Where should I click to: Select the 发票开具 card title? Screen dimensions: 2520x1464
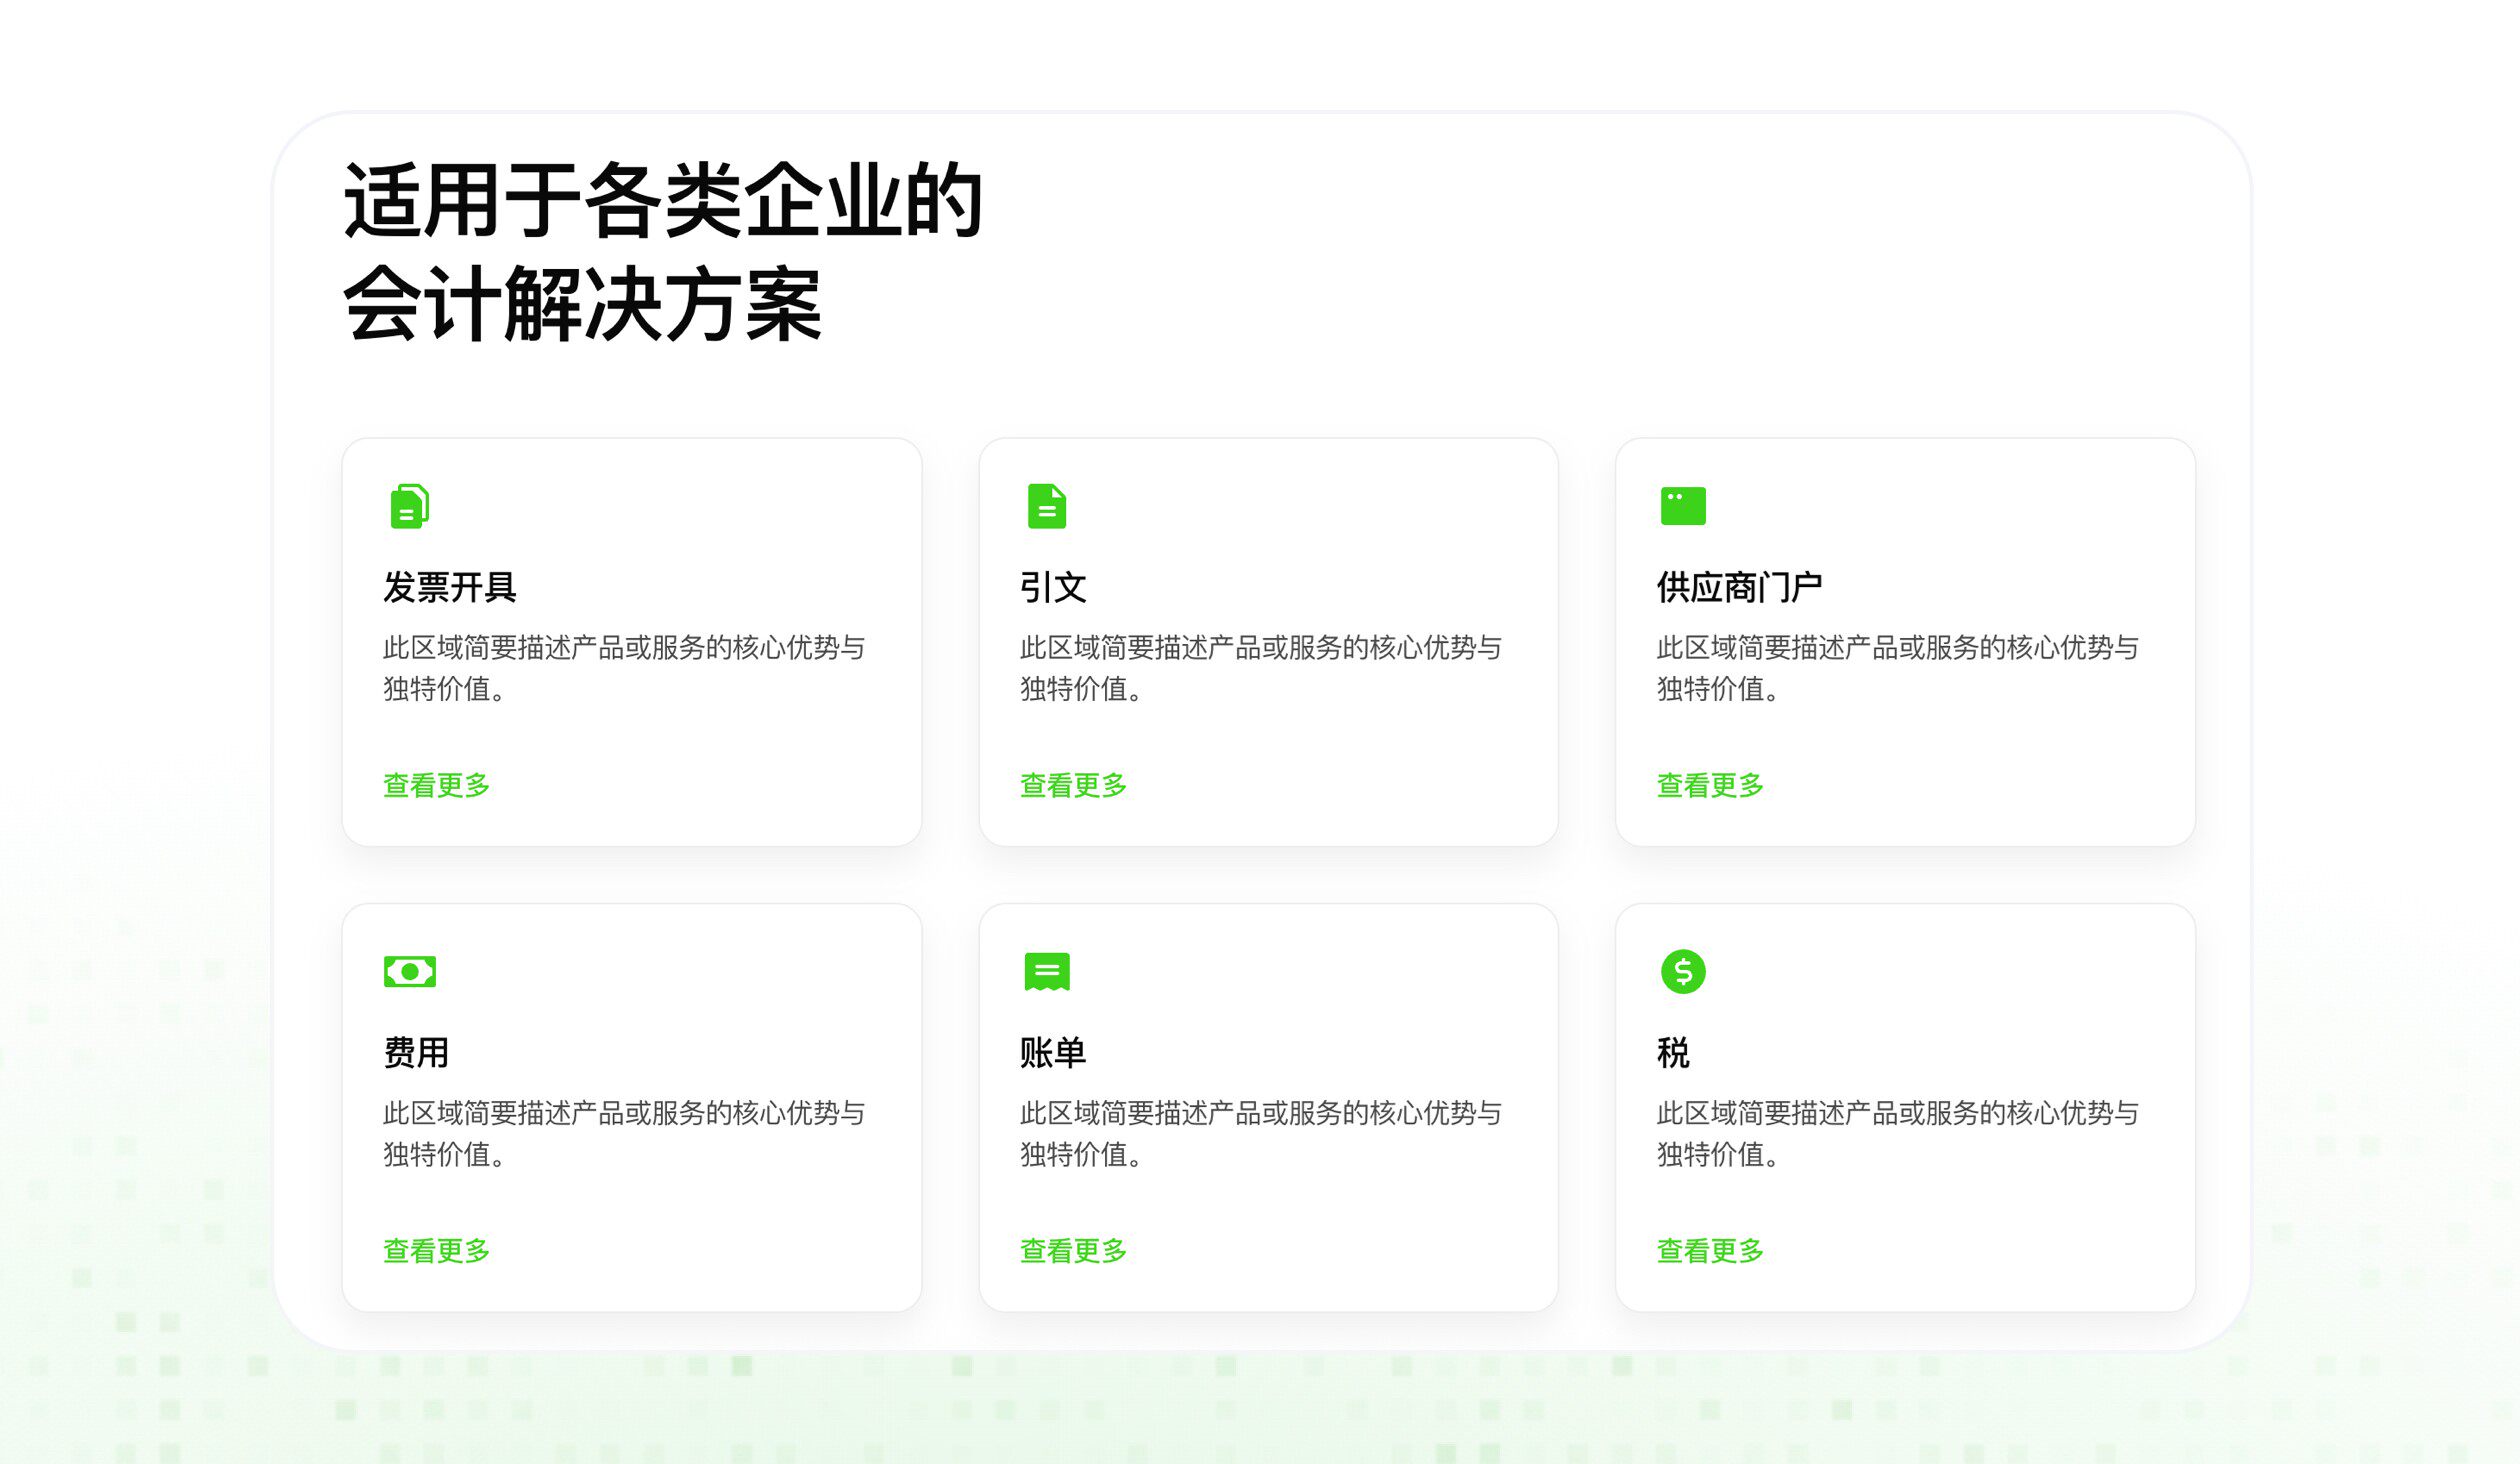coord(448,588)
